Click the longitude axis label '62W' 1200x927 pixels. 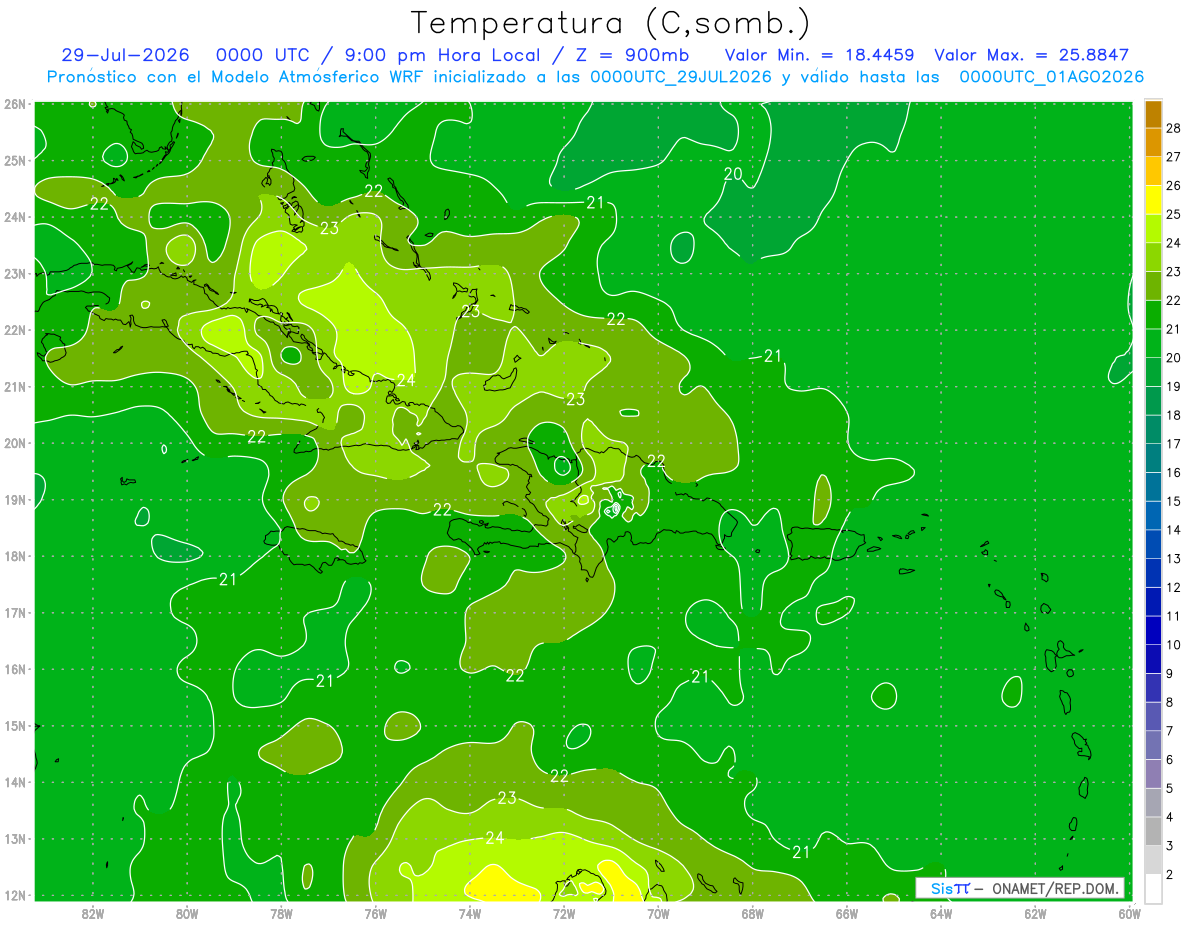(x=1035, y=913)
